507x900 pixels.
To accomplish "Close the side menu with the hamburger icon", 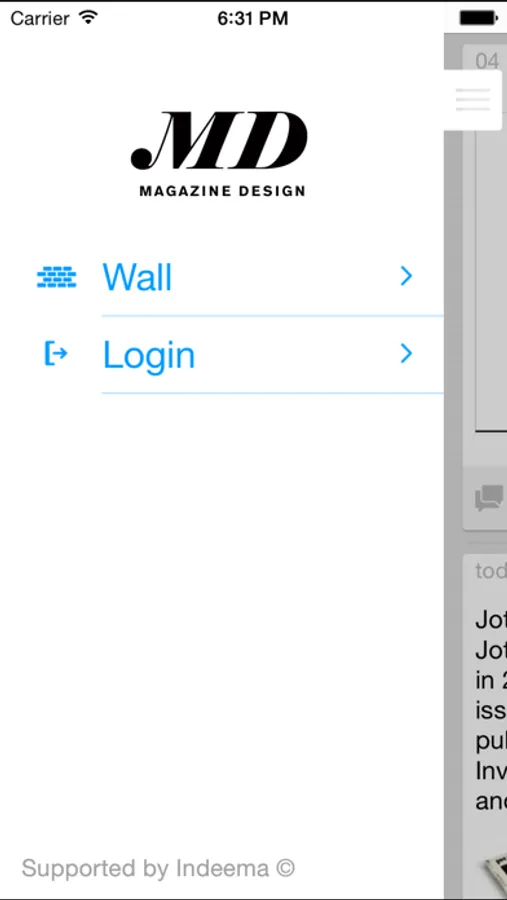I will click(473, 100).
